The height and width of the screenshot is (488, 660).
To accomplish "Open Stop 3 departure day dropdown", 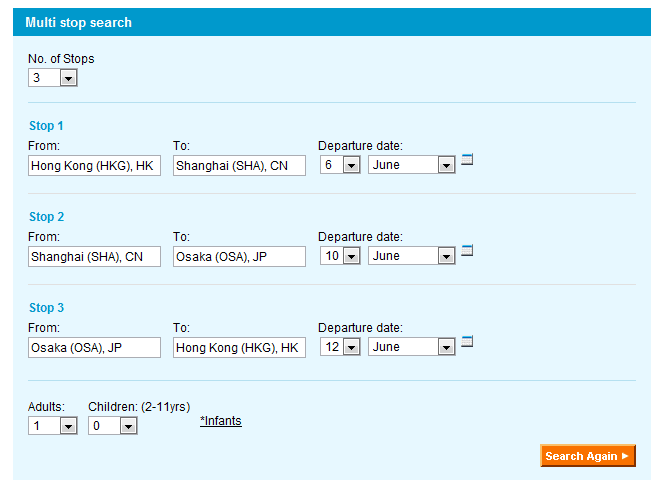I will click(x=340, y=348).
